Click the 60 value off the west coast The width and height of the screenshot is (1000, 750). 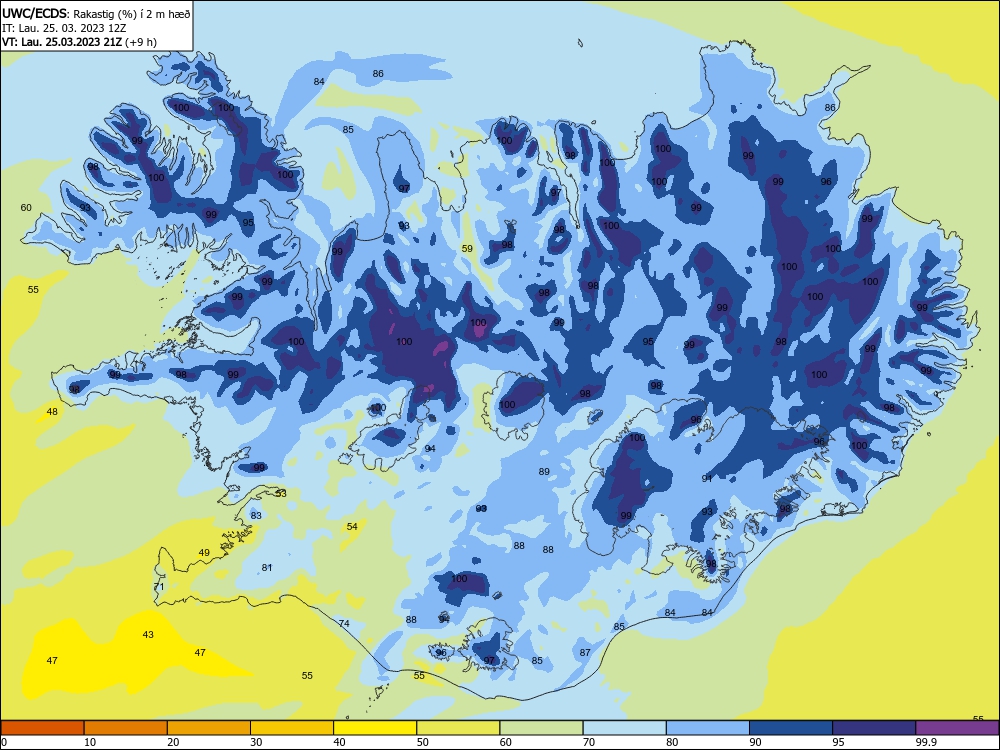(x=26, y=207)
